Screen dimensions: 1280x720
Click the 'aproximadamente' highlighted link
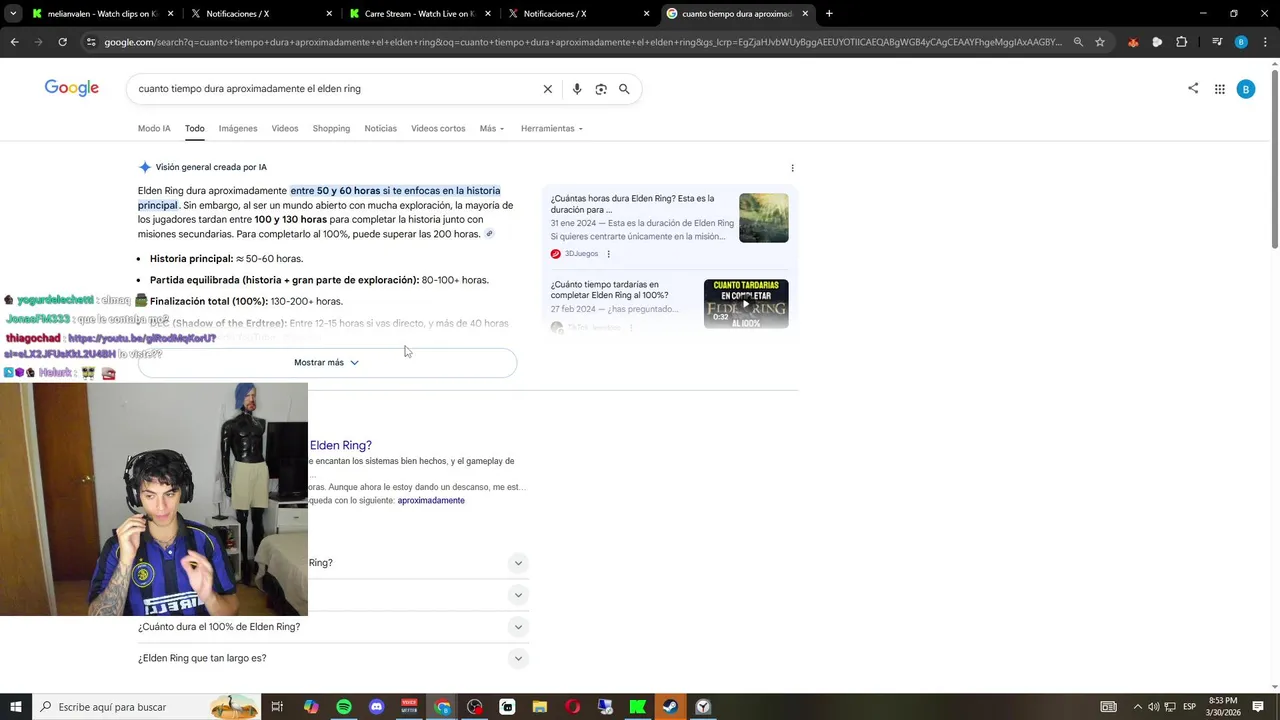coord(431,500)
